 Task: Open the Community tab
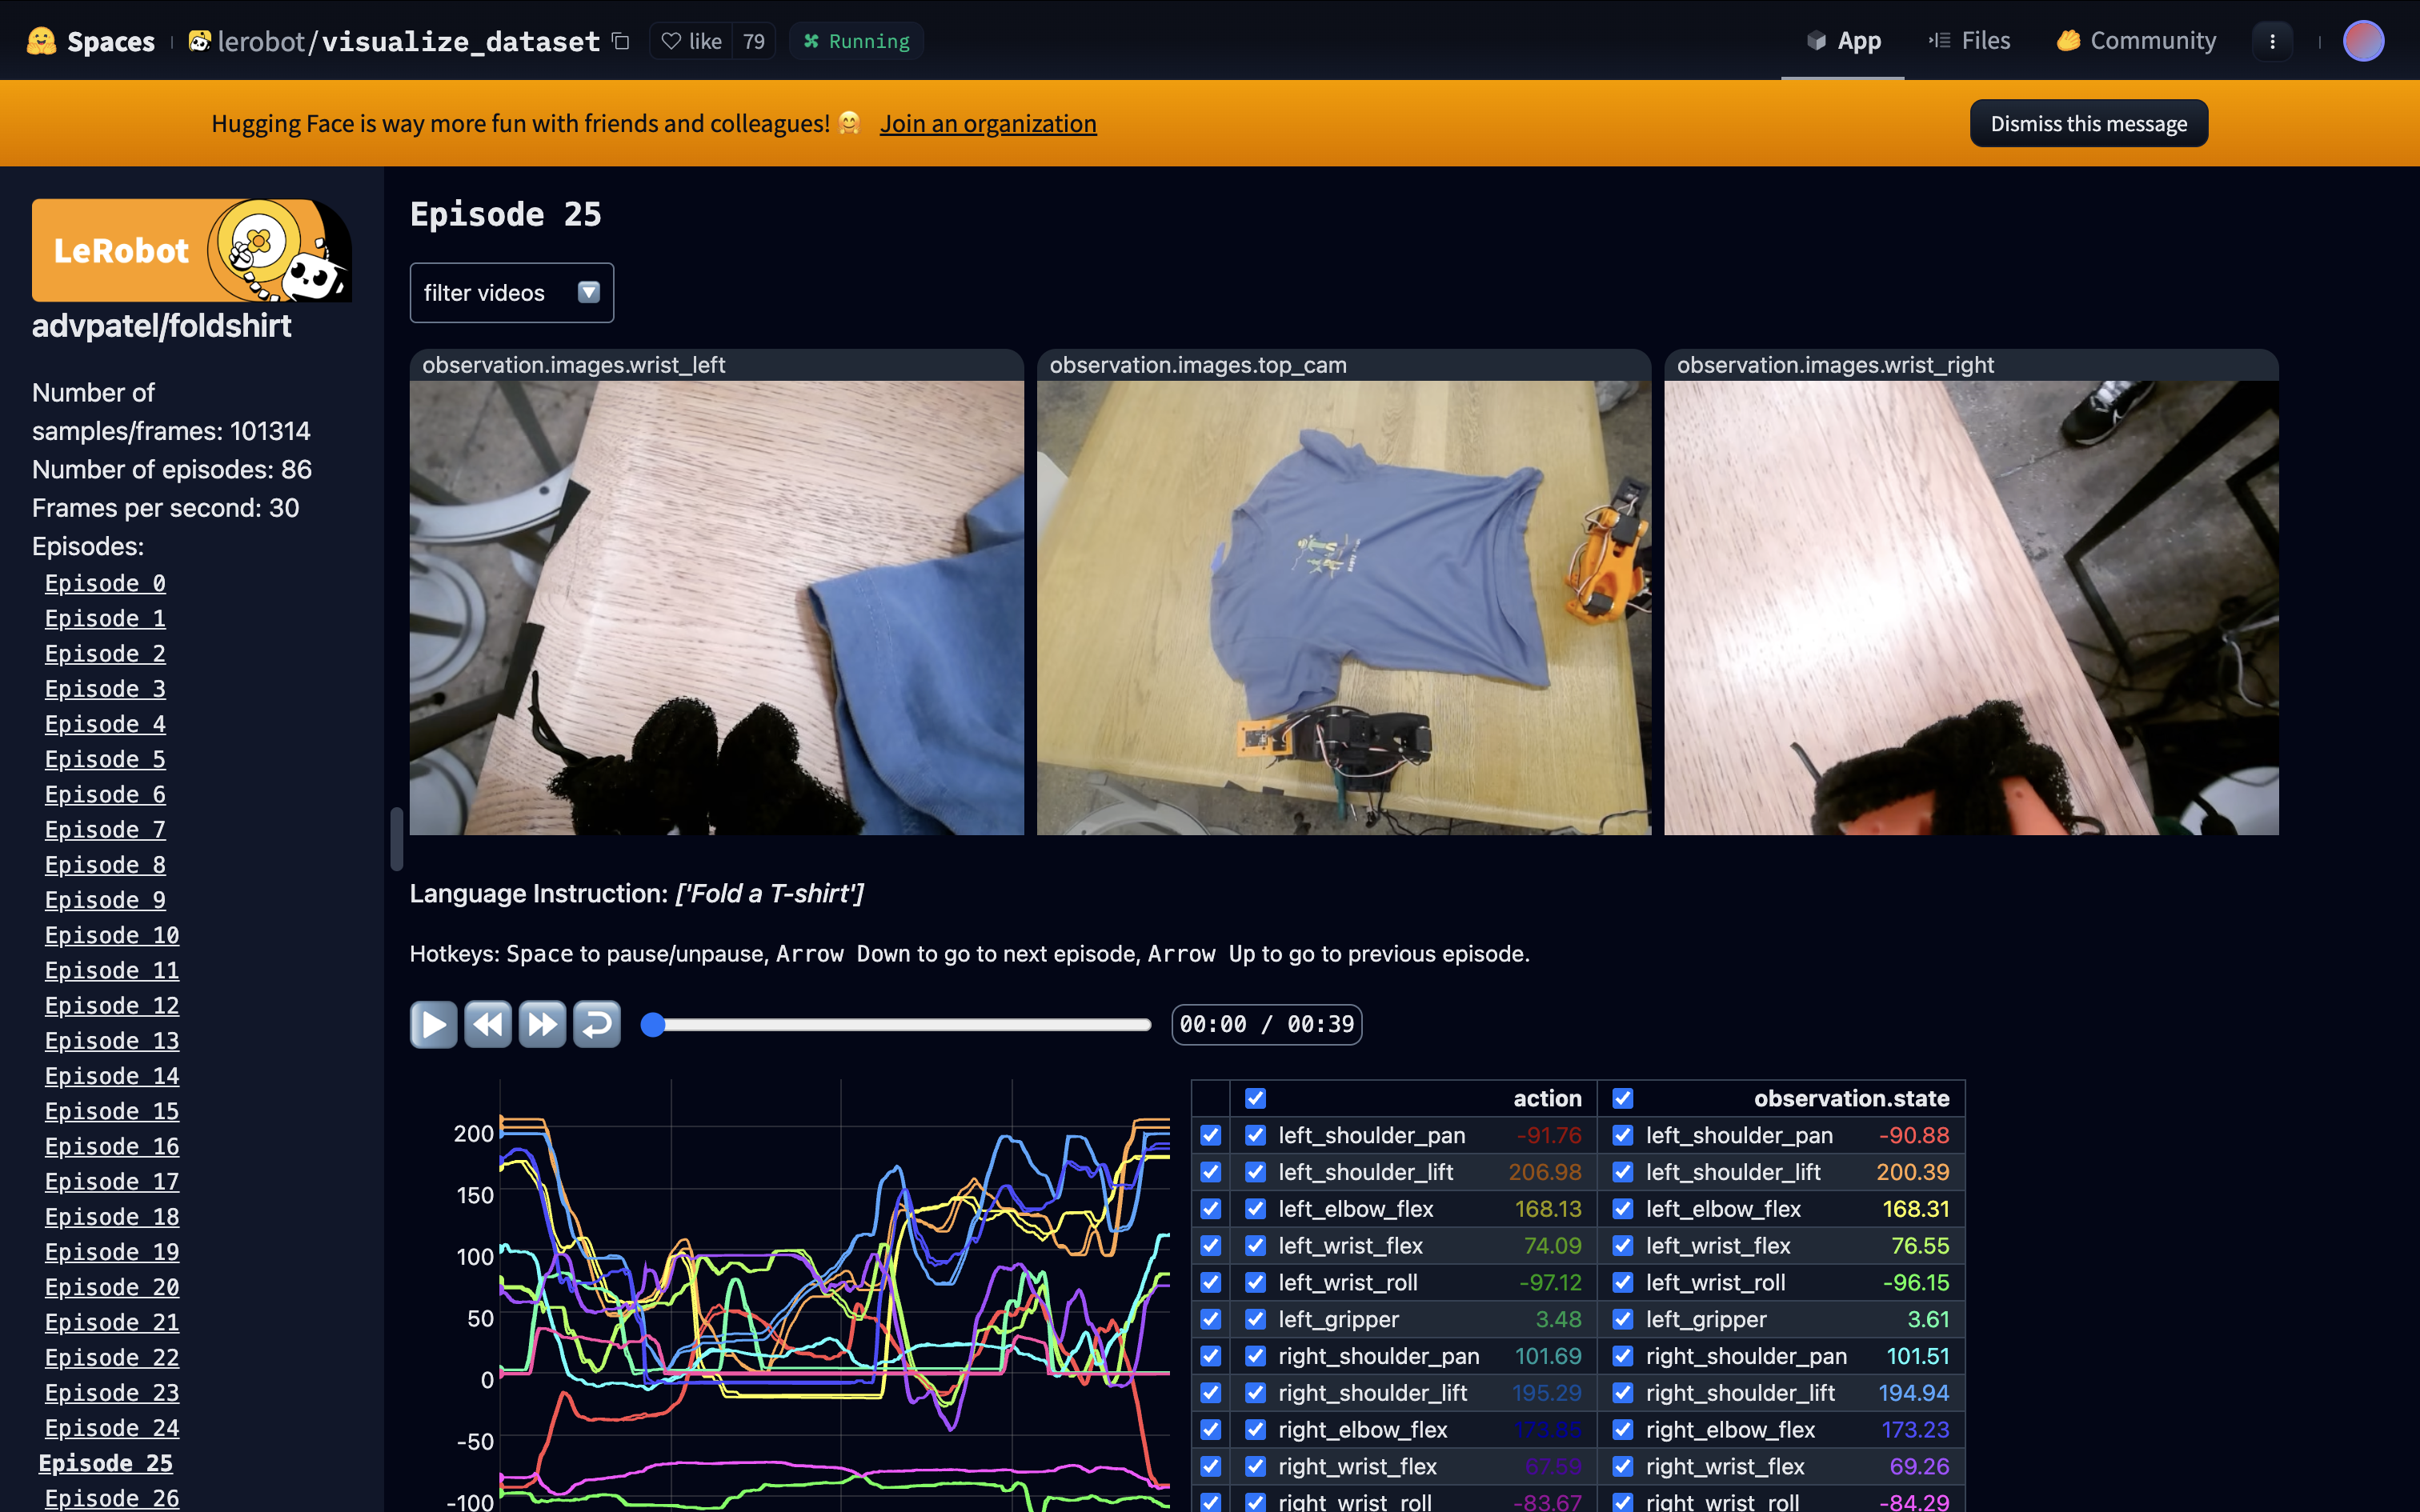(x=2136, y=41)
